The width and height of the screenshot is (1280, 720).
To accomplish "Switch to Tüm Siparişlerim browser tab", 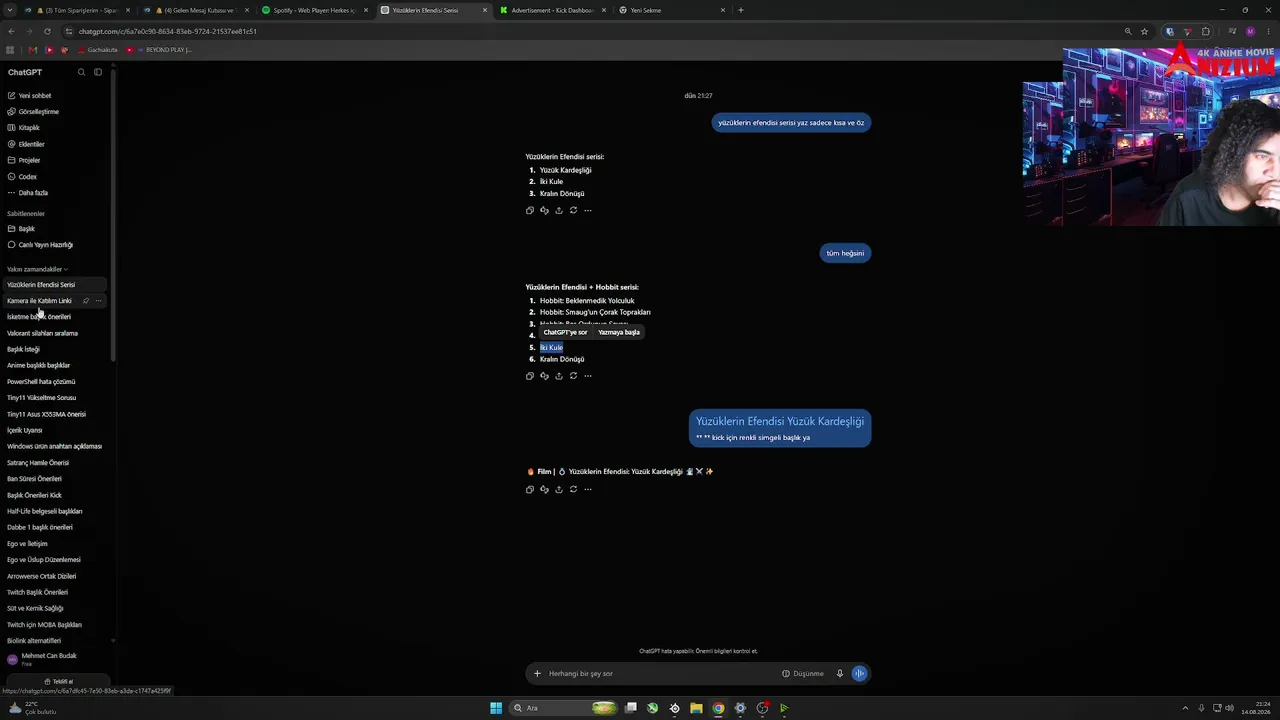I will (x=78, y=10).
